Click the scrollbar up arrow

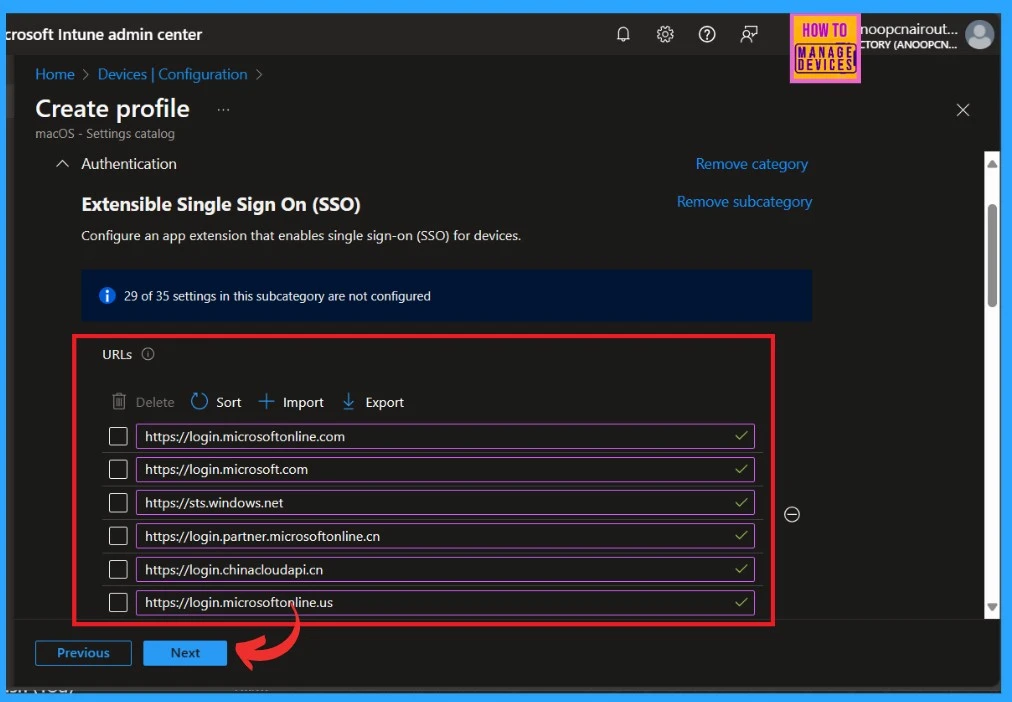[992, 164]
